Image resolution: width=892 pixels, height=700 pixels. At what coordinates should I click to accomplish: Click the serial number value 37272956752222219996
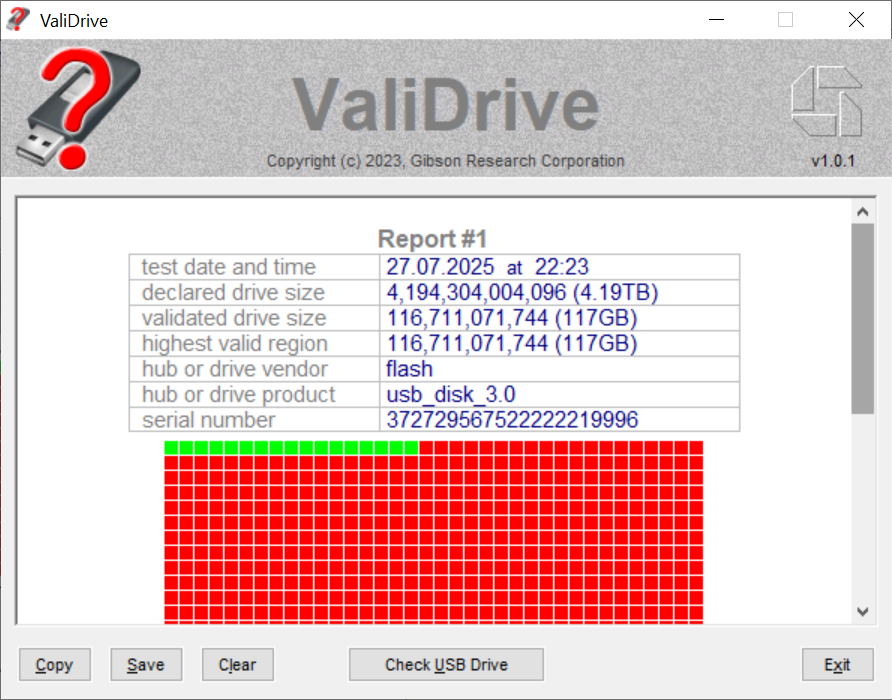(512, 420)
